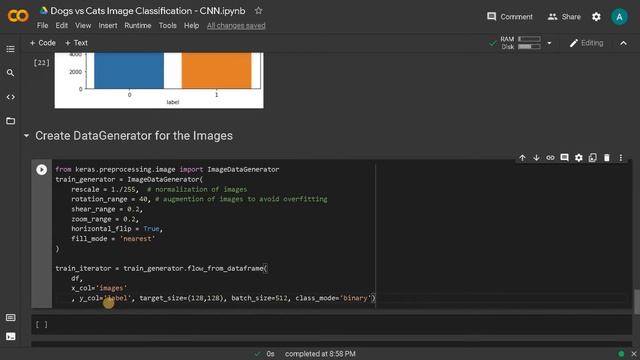Open the Comment panel
The height and width of the screenshot is (360, 640).
(x=509, y=17)
